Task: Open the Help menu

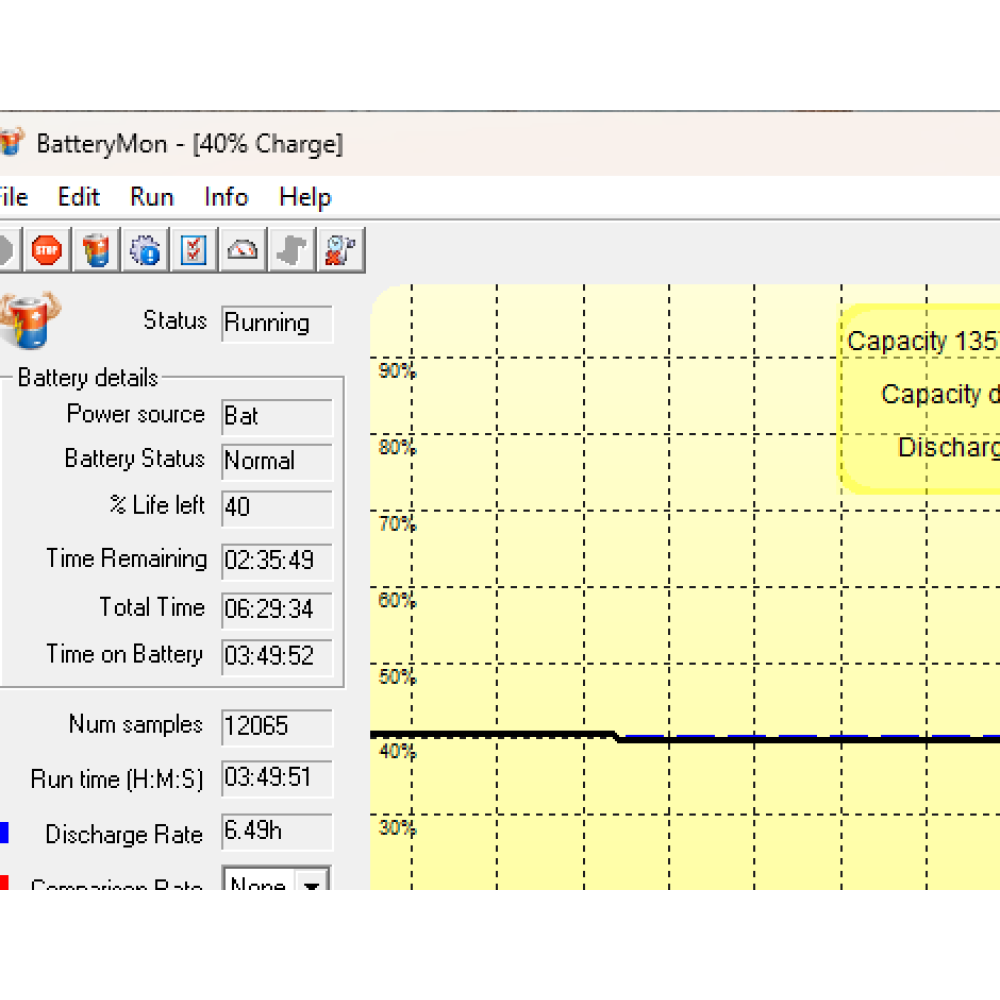Action: pos(305,197)
